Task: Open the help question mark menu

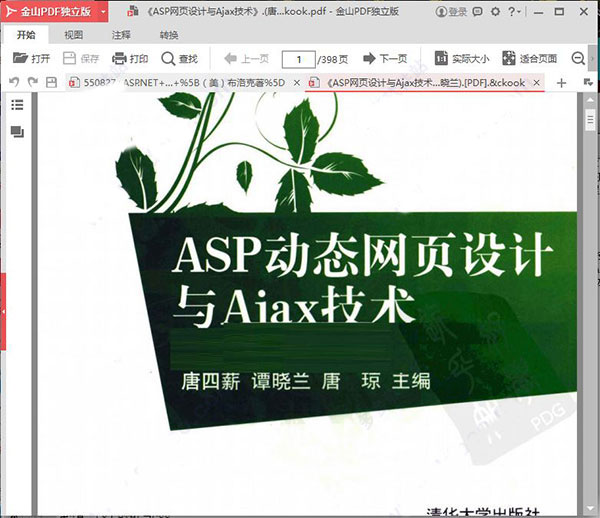Action: (514, 12)
